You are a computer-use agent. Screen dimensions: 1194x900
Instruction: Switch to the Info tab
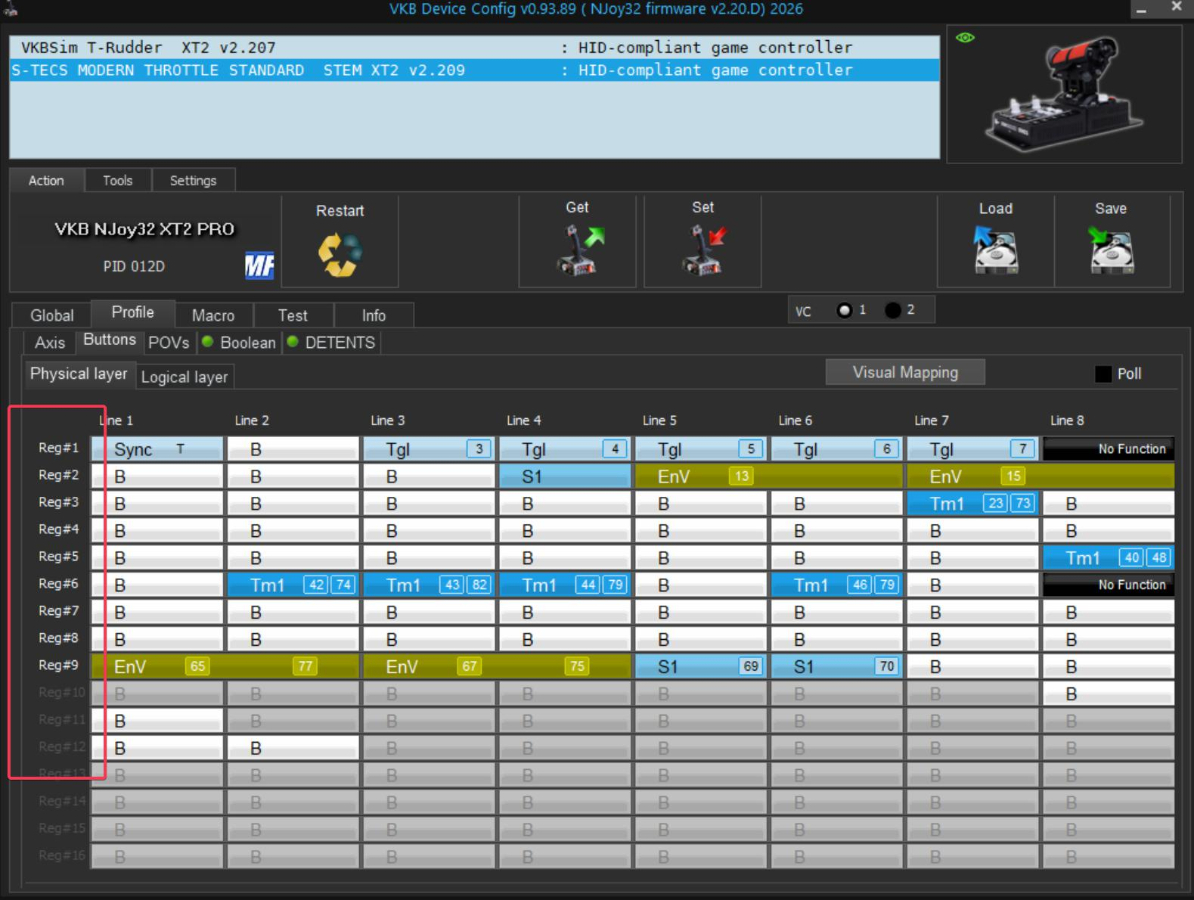point(373,315)
